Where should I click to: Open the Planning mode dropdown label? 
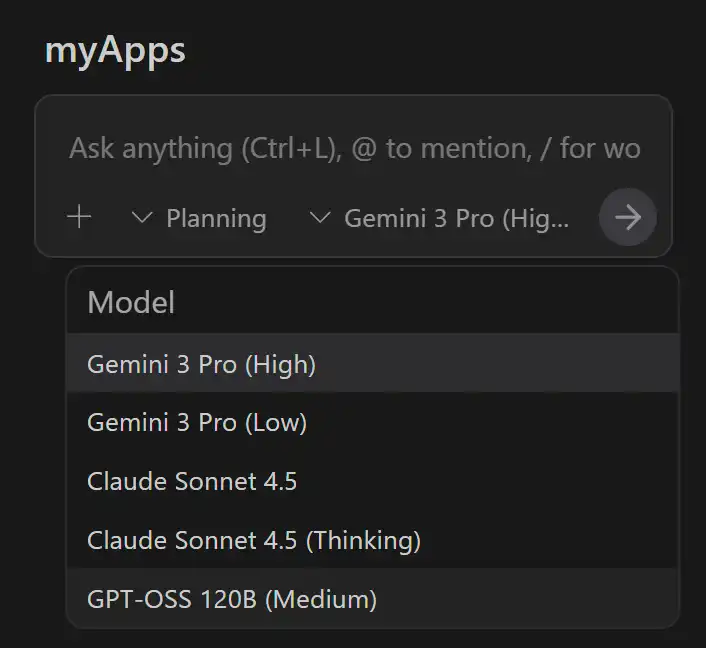(x=216, y=218)
